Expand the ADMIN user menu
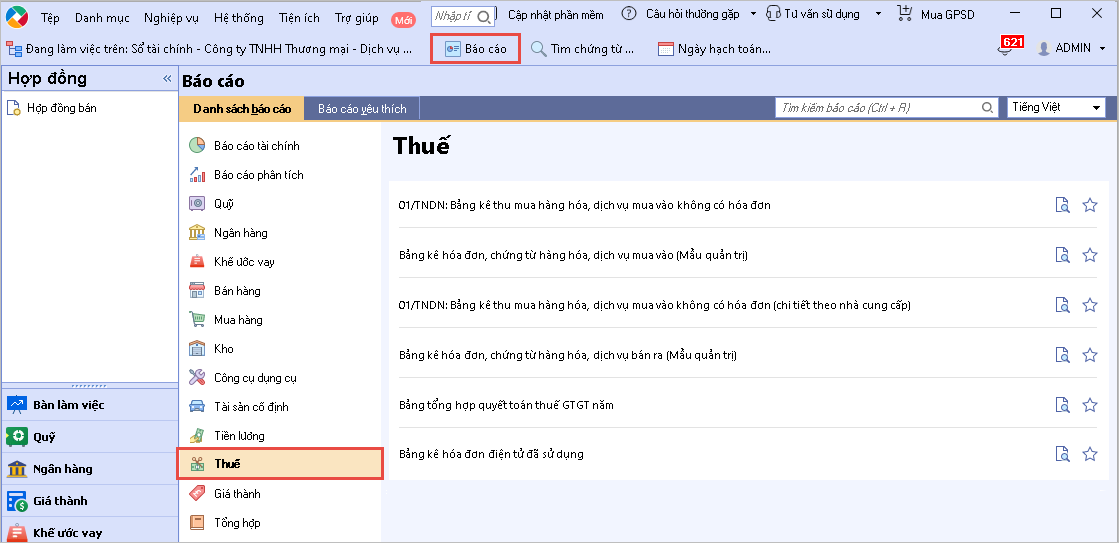The height and width of the screenshot is (543, 1119). click(x=1072, y=48)
